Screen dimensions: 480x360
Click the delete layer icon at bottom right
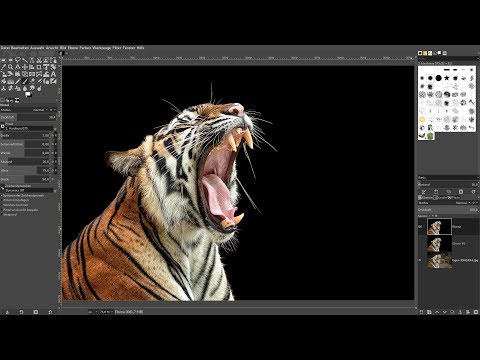476,312
